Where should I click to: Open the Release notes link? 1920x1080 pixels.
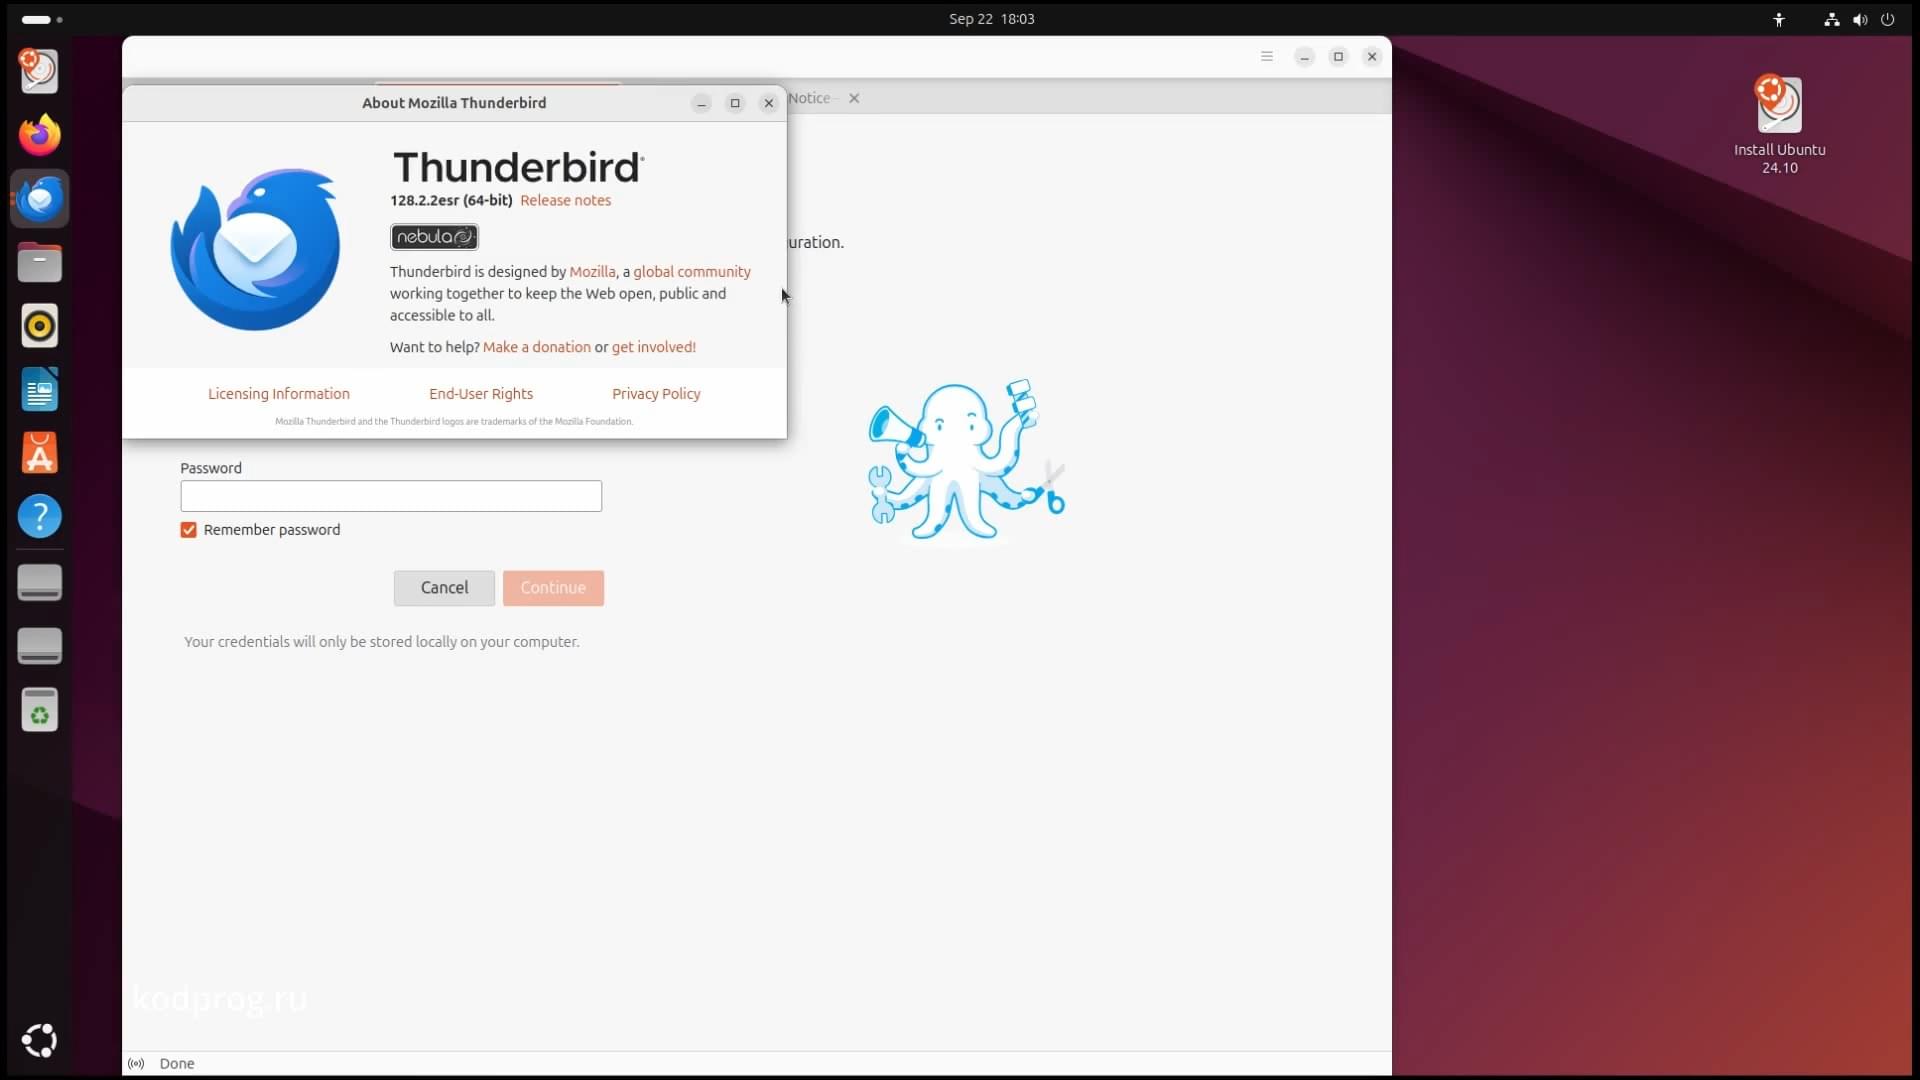[565, 200]
